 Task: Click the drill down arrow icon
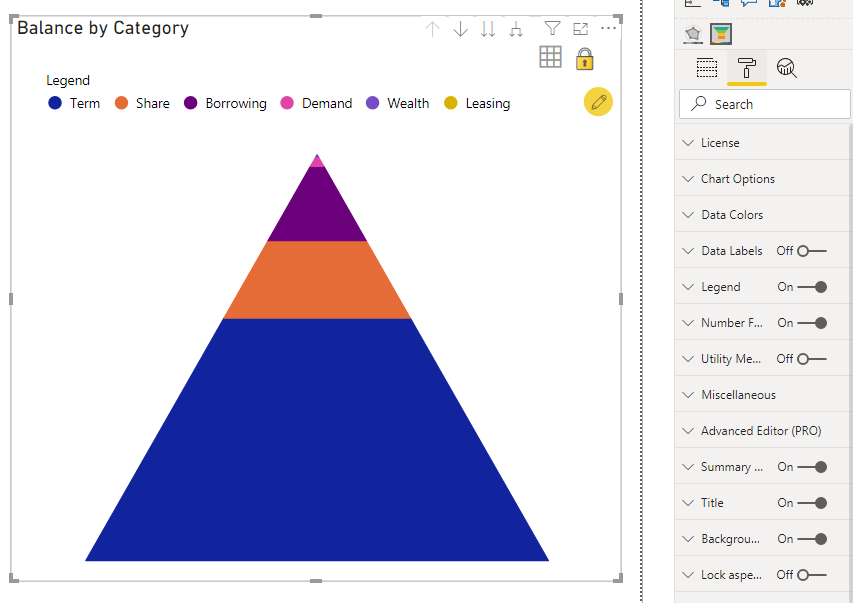(x=460, y=29)
